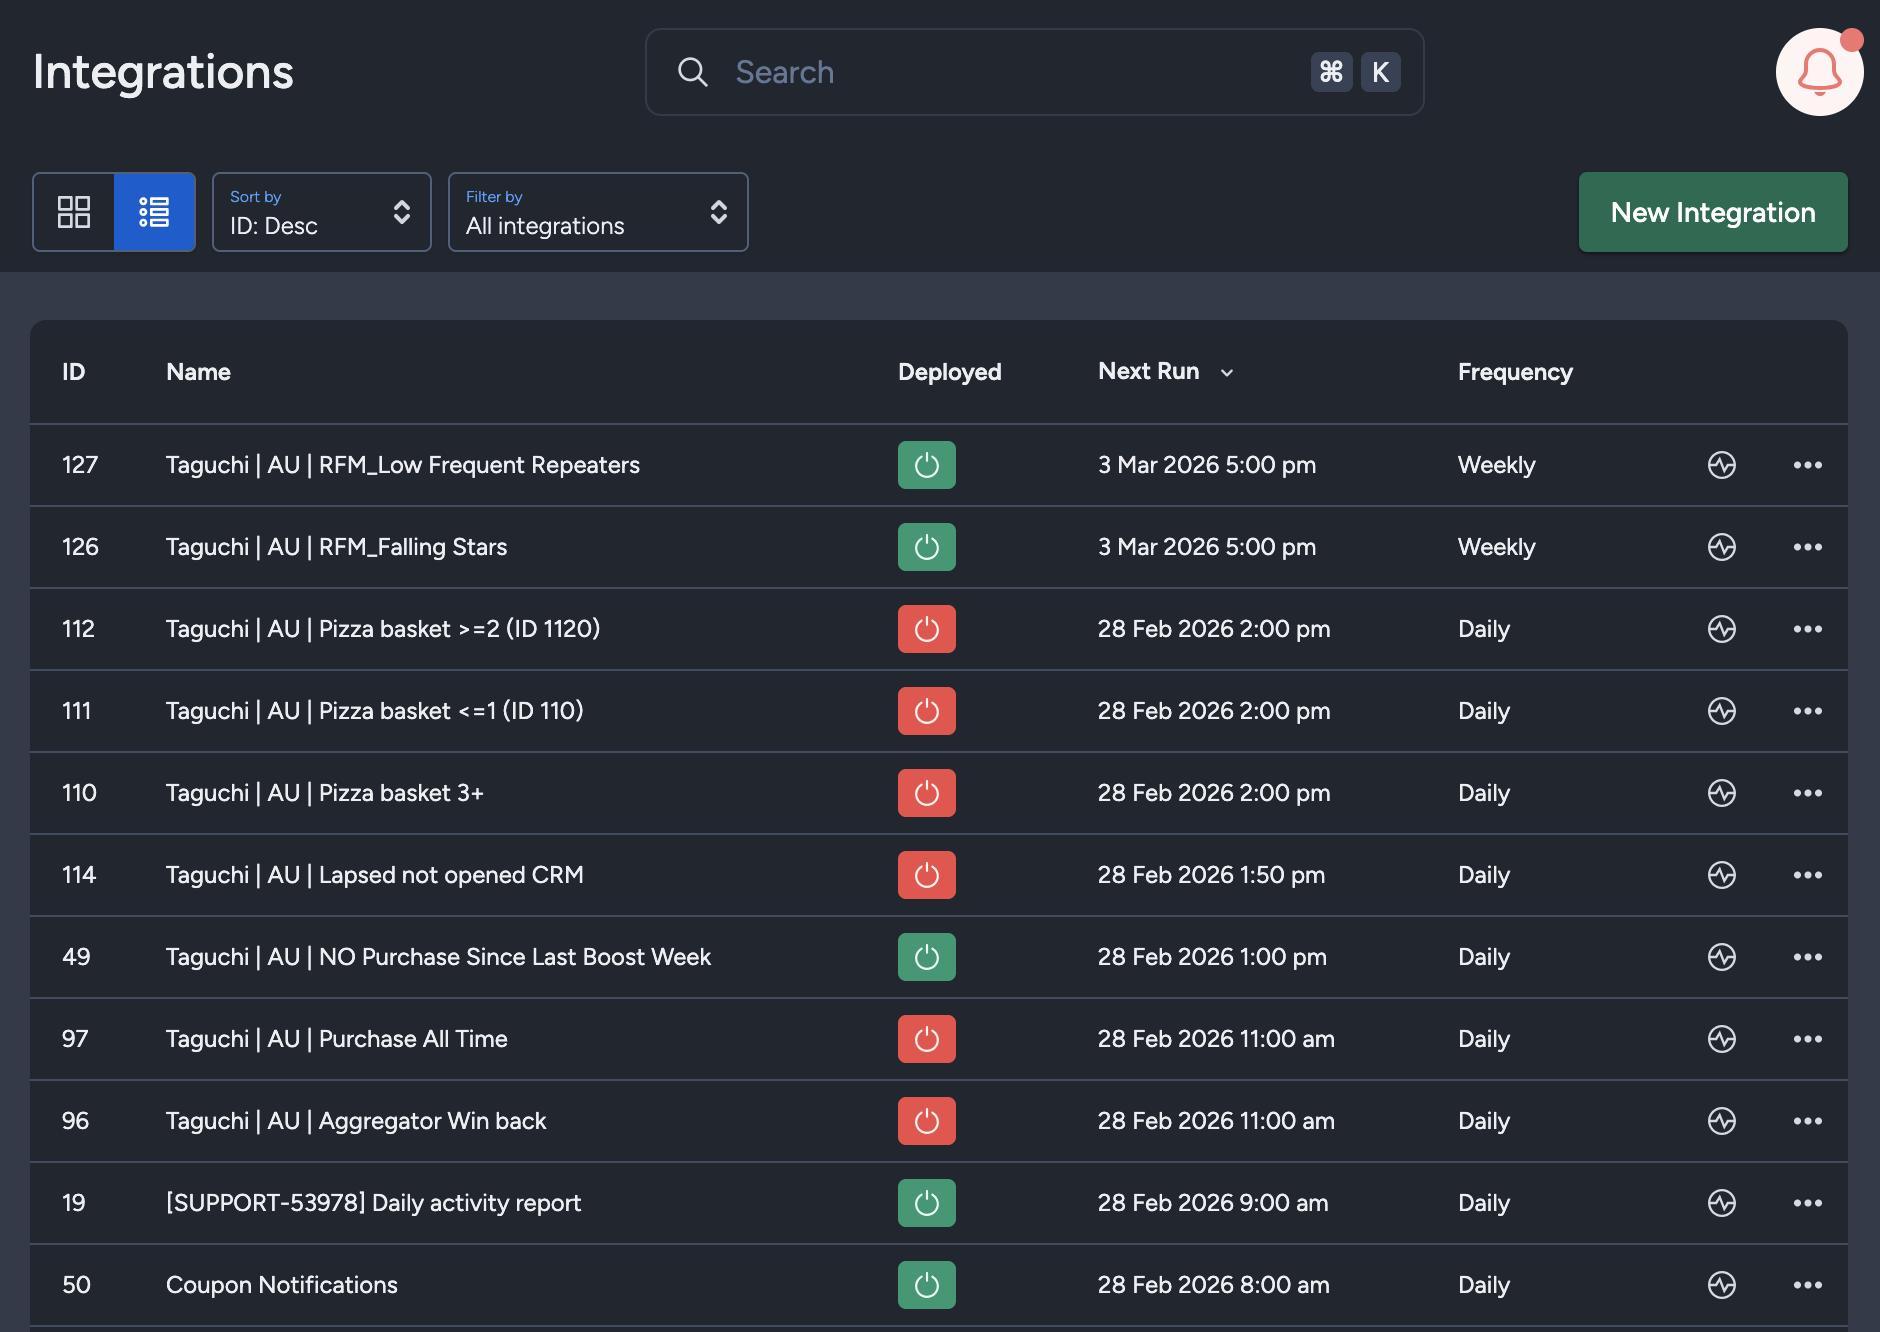Viewport: 1880px width, 1332px height.
Task: Select the list view icon
Action: [x=155, y=212]
